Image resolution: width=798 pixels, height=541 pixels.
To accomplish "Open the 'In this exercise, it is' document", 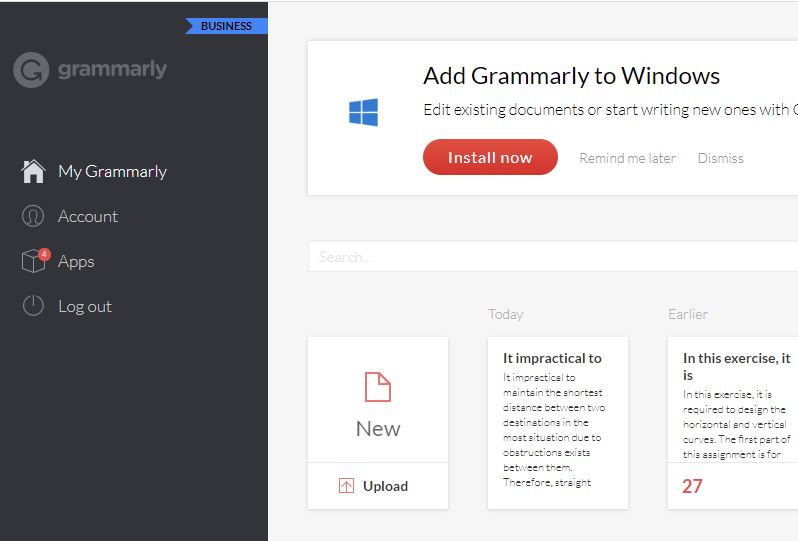I will pos(733,423).
